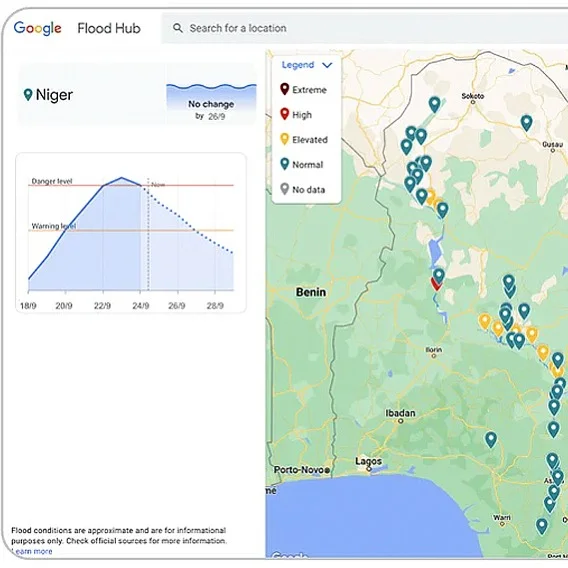Click the Now marker on the forecast chart

point(158,185)
